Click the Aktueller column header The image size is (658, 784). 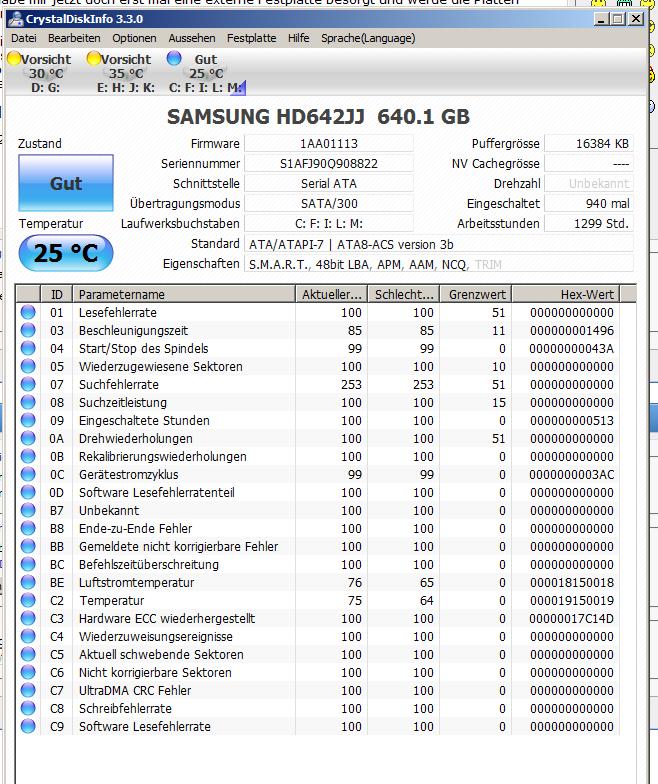[332, 294]
